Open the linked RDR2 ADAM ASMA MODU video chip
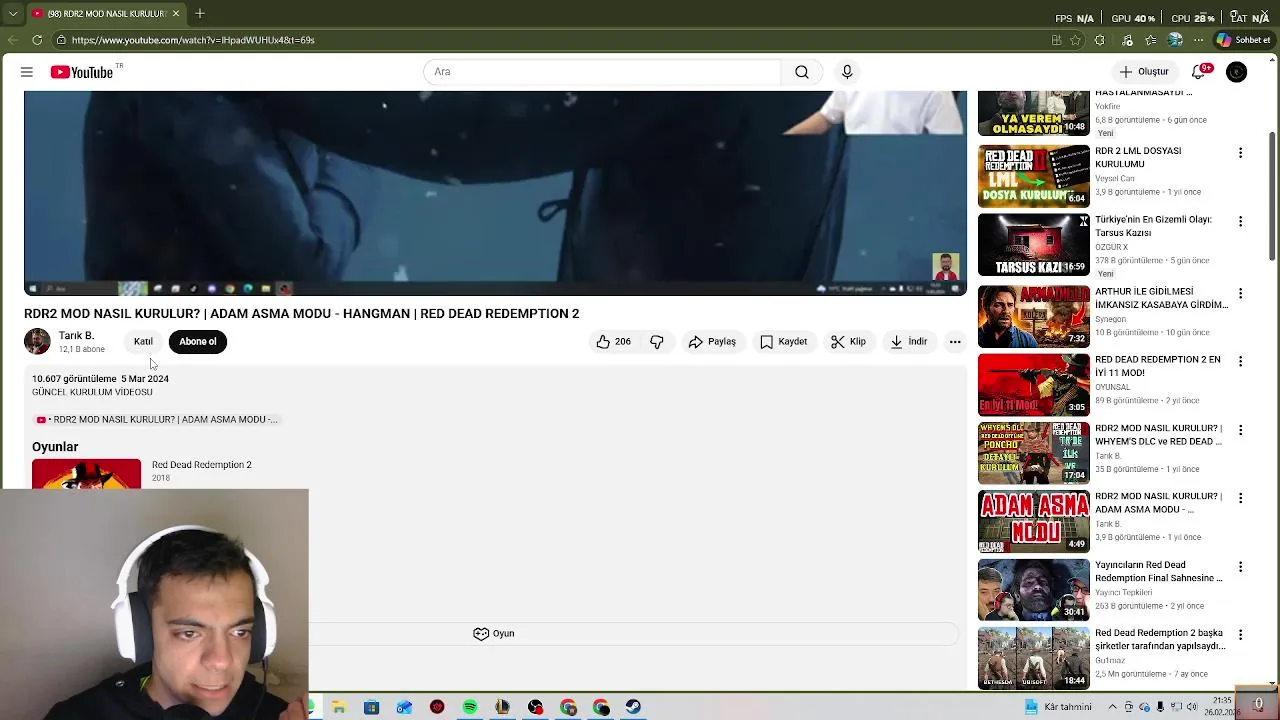Screen dimensions: 1280x720 (x=157, y=420)
